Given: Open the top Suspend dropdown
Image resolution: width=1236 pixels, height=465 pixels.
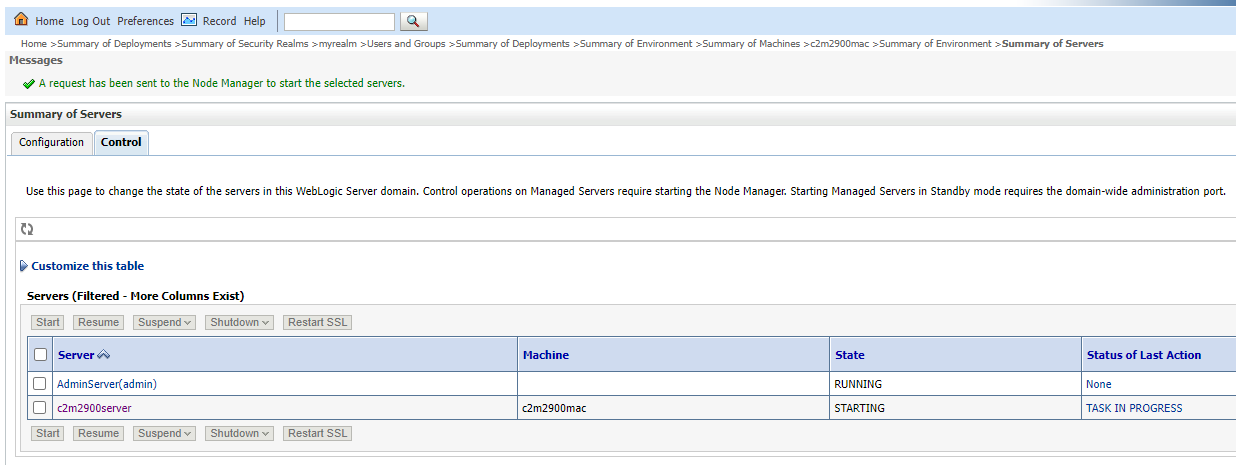Looking at the screenshot, I should tap(164, 322).
